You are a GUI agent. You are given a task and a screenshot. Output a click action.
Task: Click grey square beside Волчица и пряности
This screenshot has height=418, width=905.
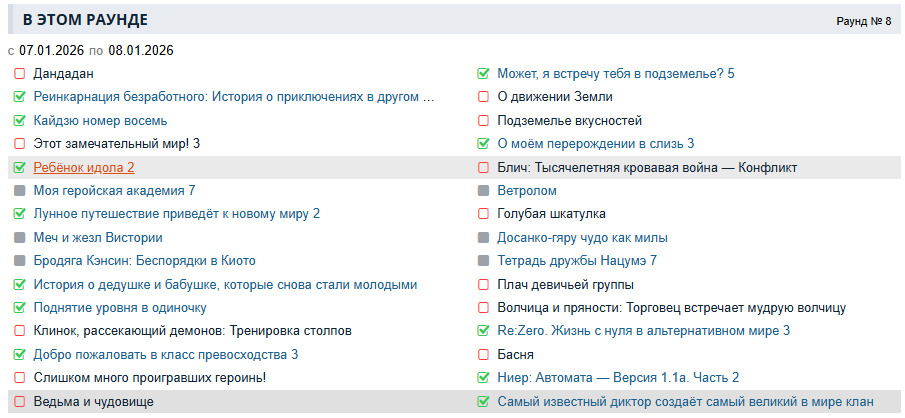tap(484, 308)
